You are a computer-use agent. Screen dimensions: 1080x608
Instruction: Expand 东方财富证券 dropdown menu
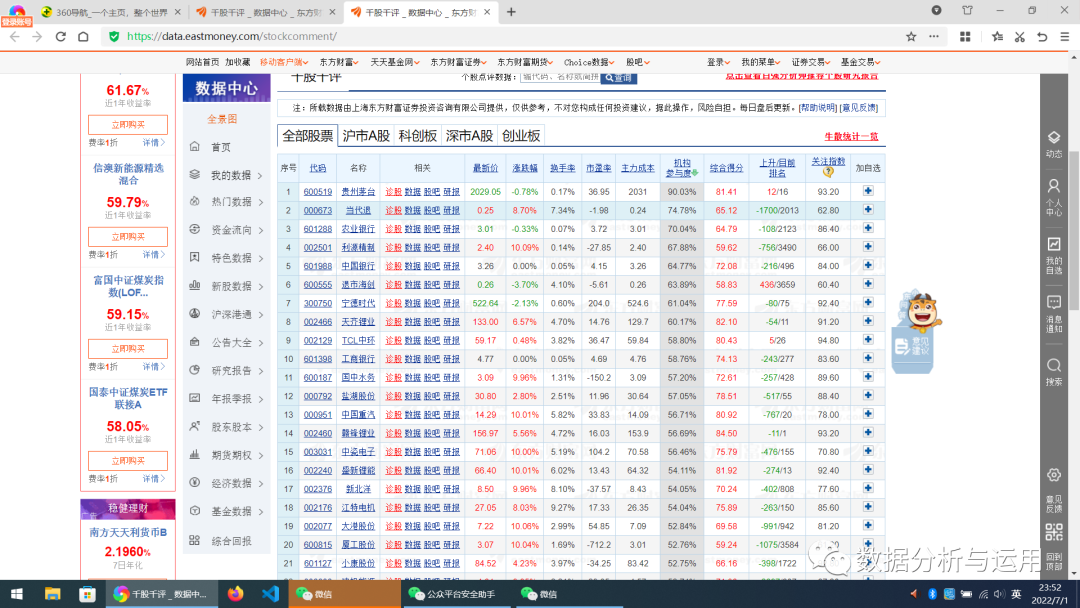pyautogui.click(x=458, y=62)
